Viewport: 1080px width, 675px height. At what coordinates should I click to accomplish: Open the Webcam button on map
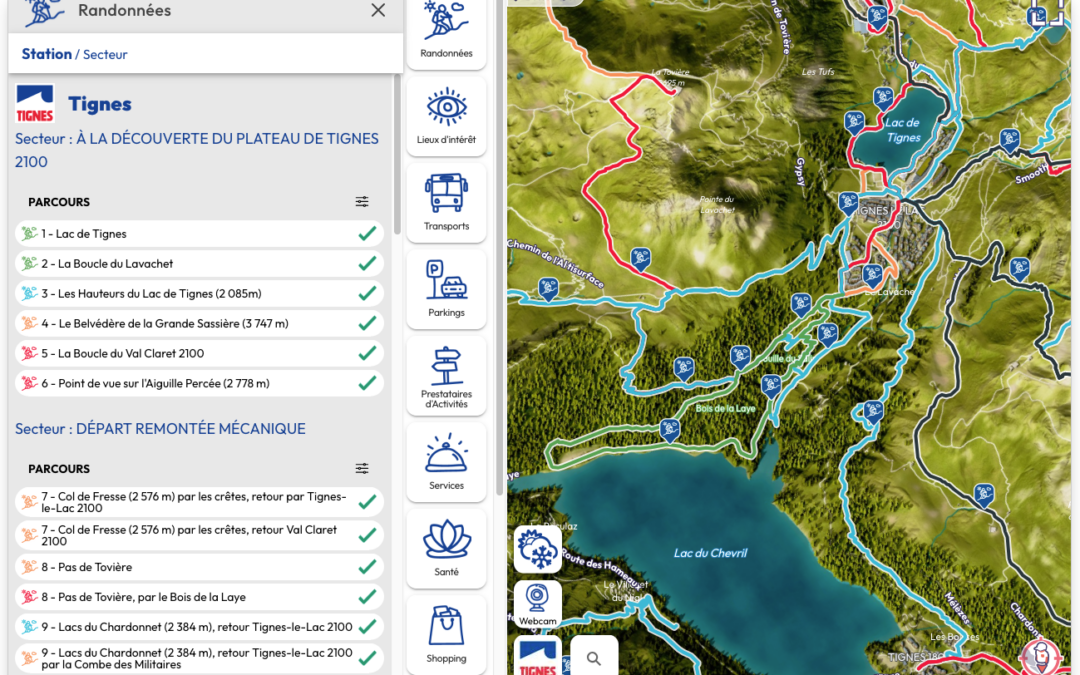(537, 603)
